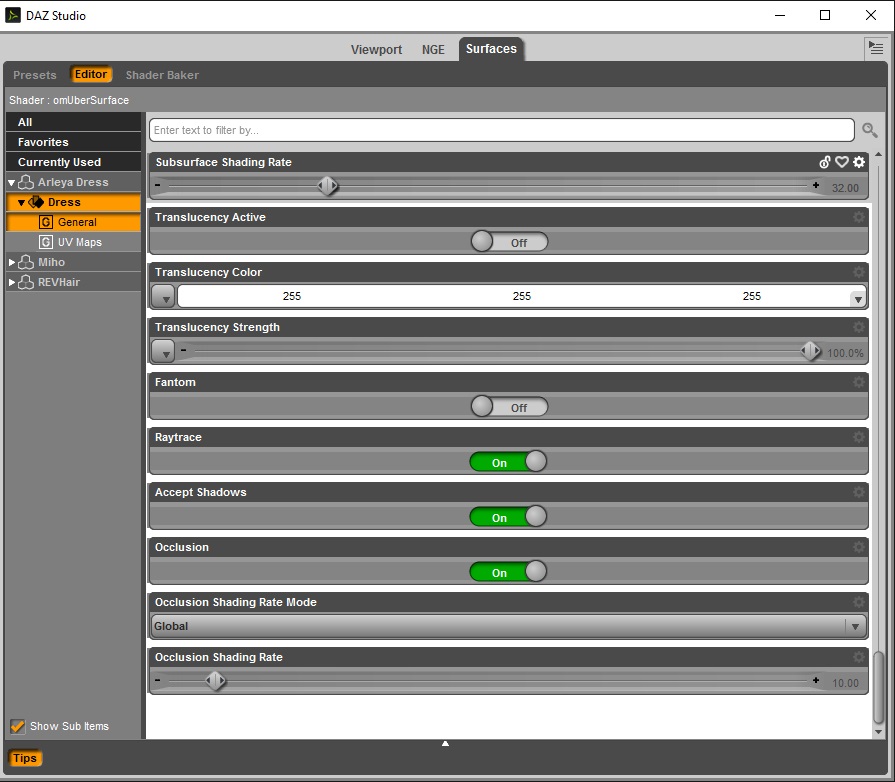The width and height of the screenshot is (895, 782).
Task: Toggle Translucency Active switch on
Action: click(509, 241)
